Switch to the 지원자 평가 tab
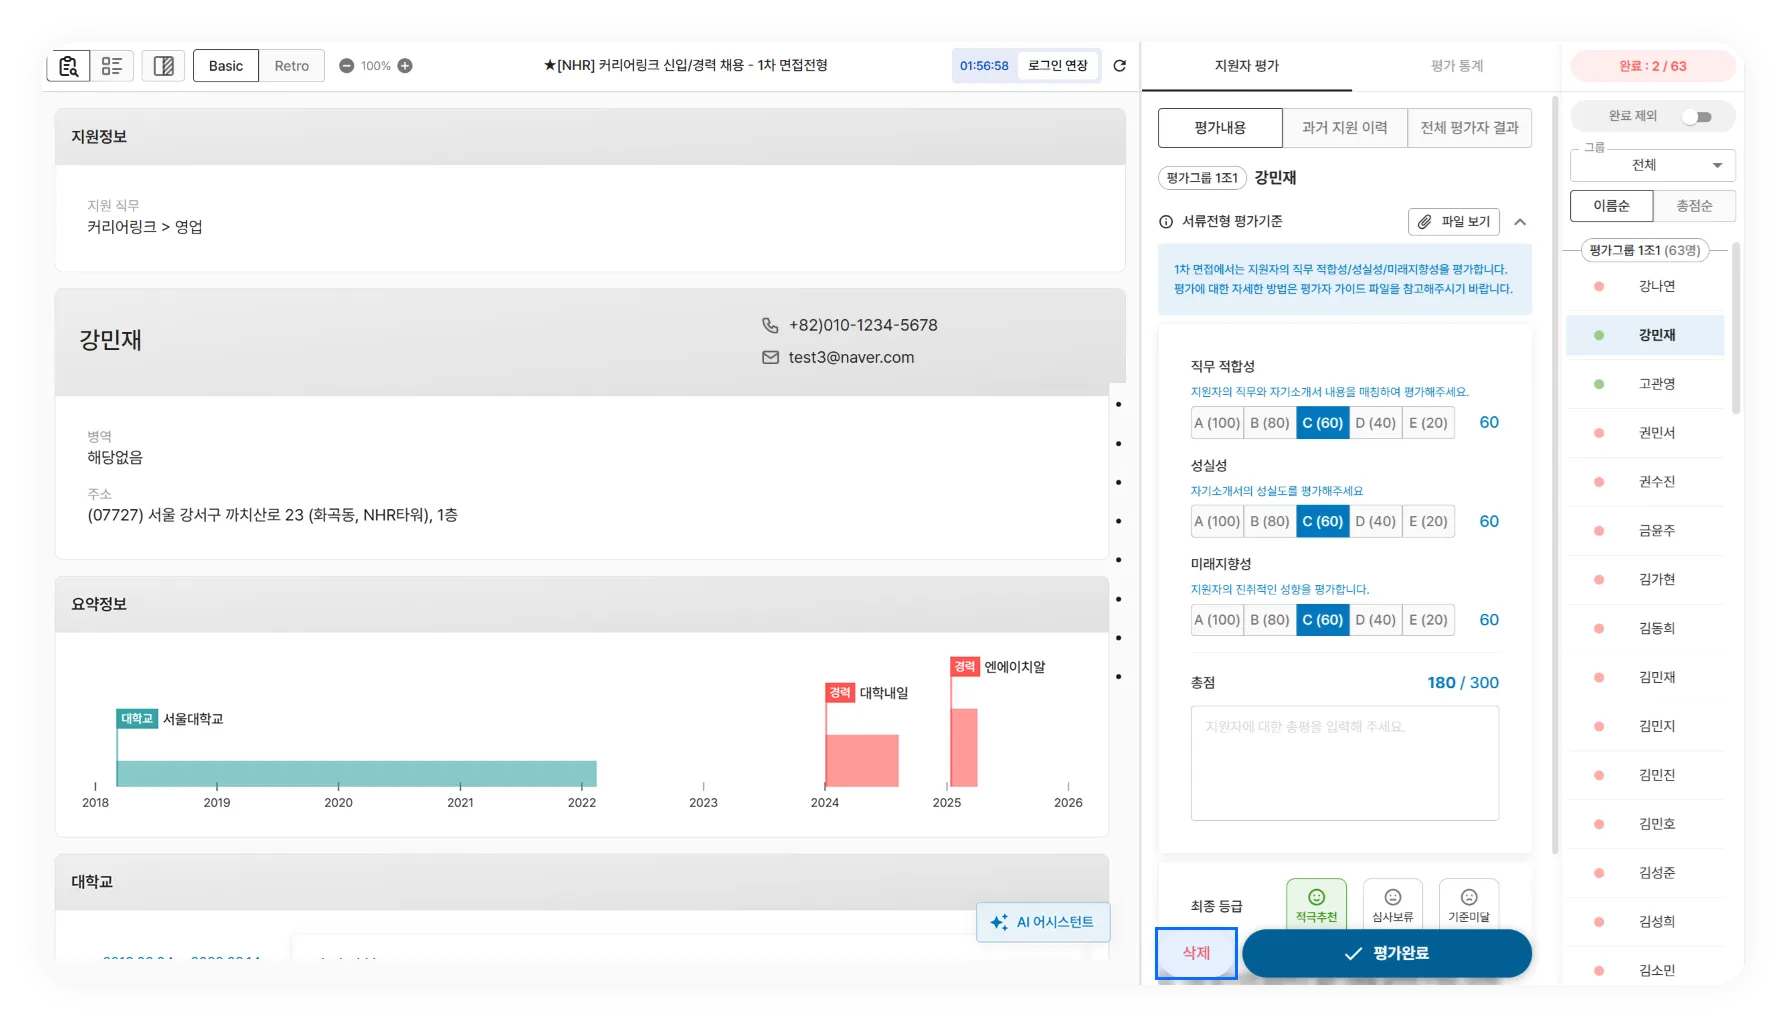Screen dimensions: 1789x1027 [1246, 66]
